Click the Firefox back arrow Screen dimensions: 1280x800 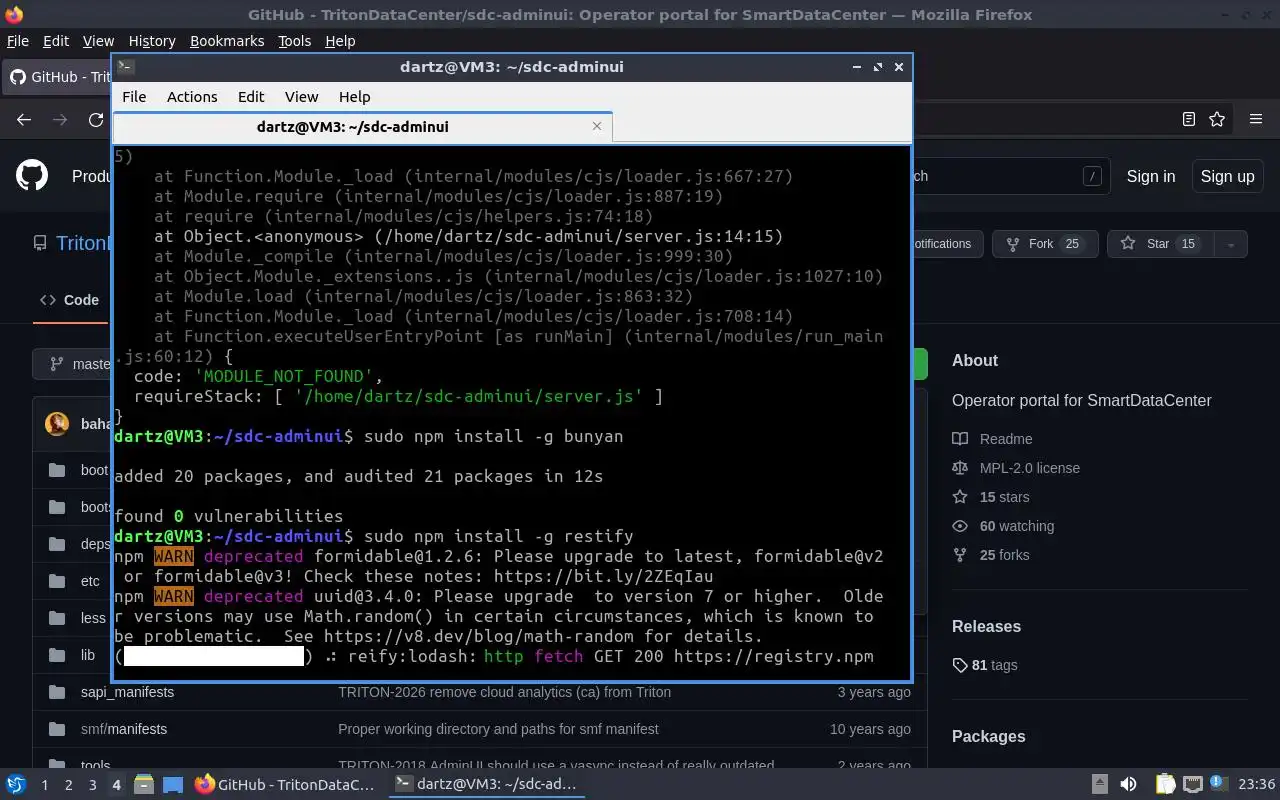tap(24, 119)
